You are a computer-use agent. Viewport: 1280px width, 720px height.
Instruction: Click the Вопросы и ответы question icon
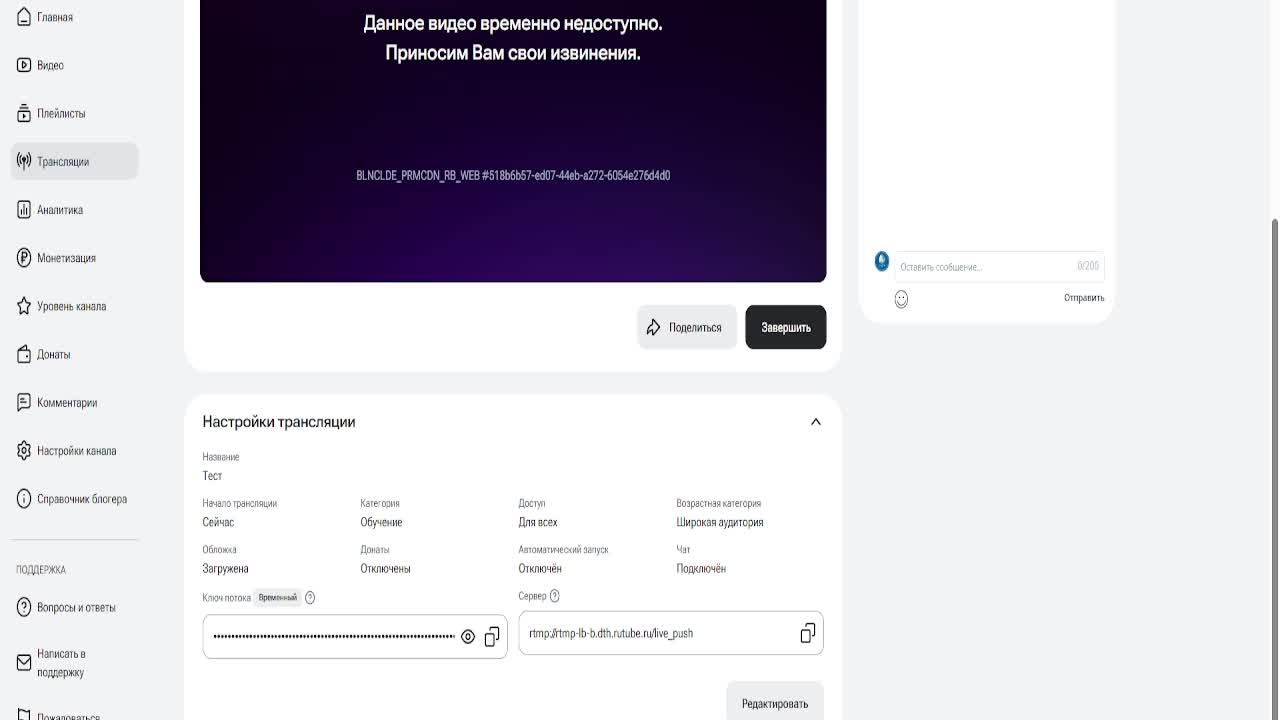[24, 607]
